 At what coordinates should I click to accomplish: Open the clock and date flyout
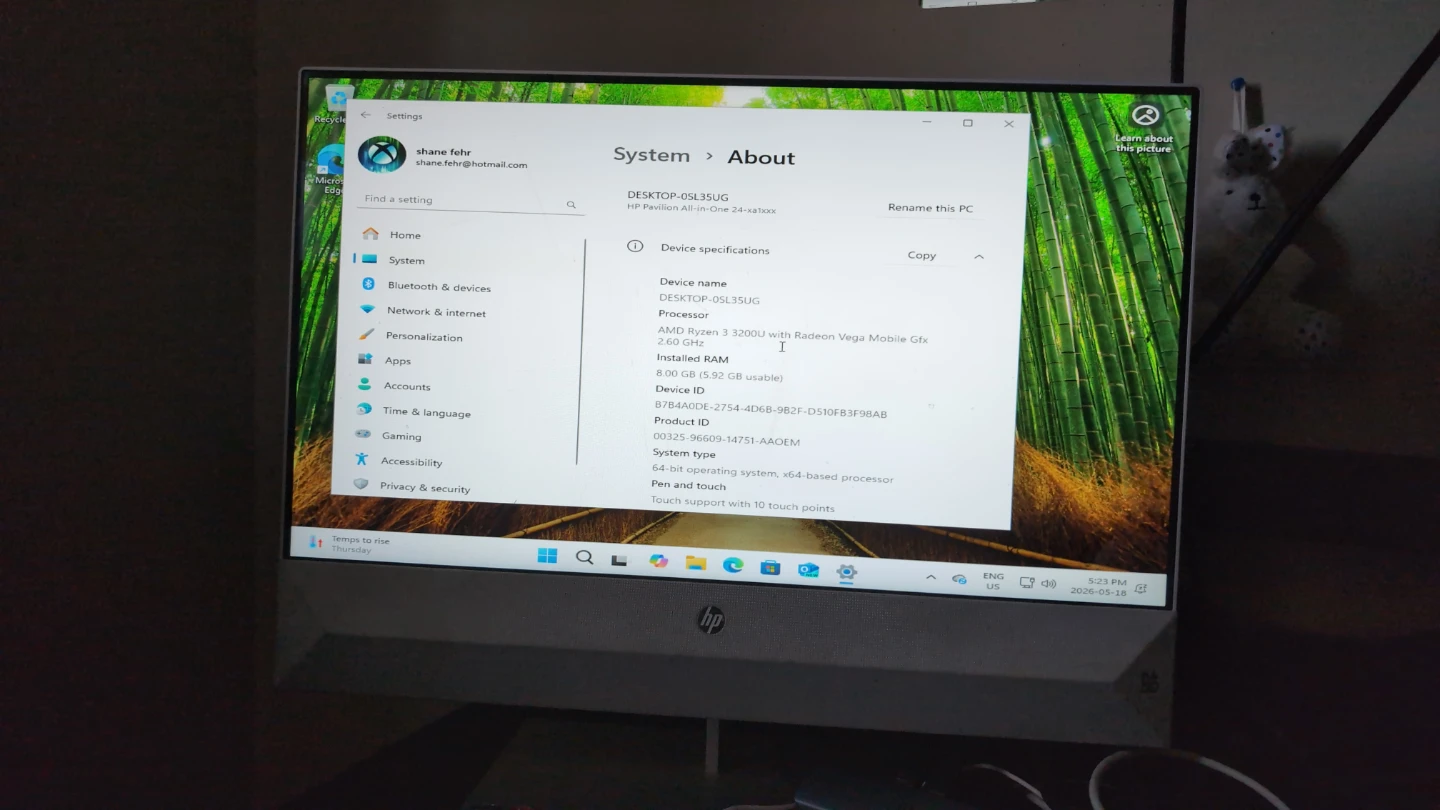click(1098, 586)
